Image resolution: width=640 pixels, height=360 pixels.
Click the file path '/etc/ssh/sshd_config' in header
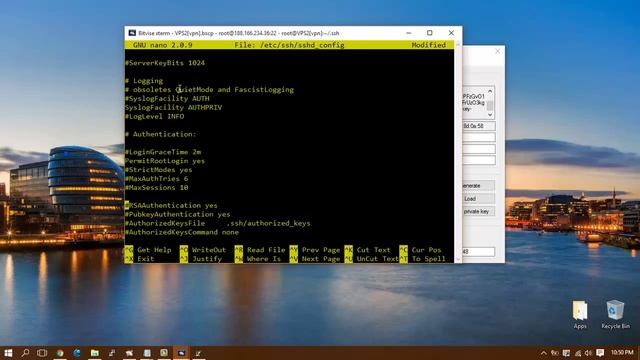(302, 45)
